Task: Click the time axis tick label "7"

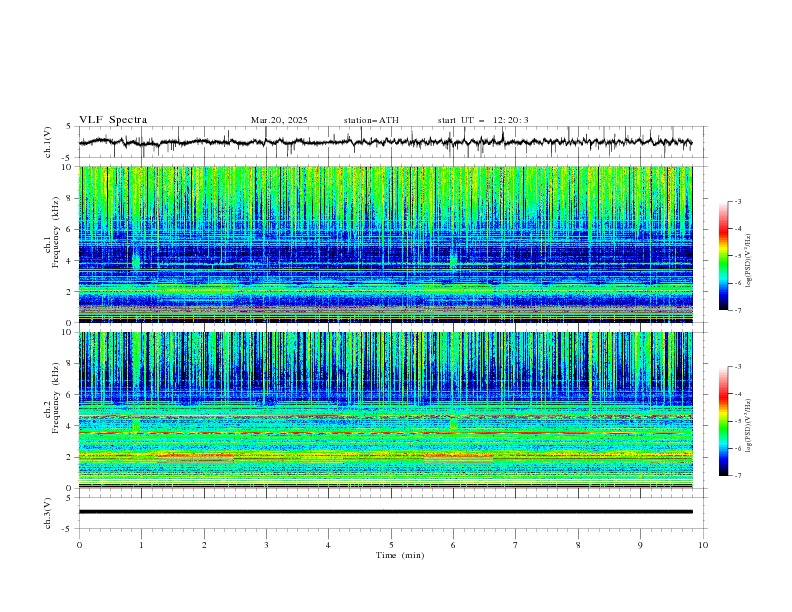Action: click(x=516, y=545)
